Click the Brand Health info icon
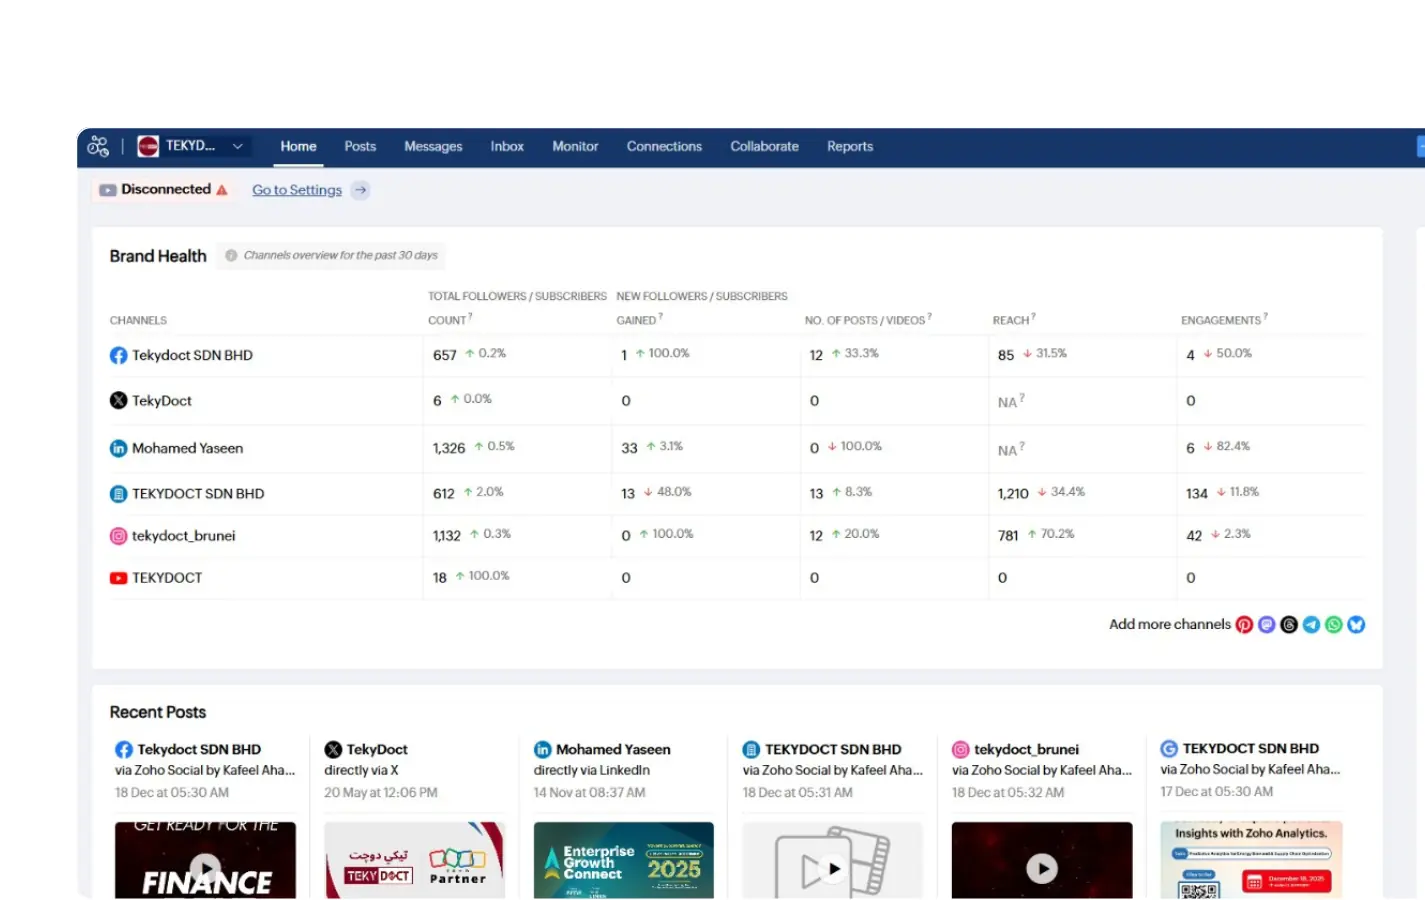The image size is (1425, 900). click(231, 256)
